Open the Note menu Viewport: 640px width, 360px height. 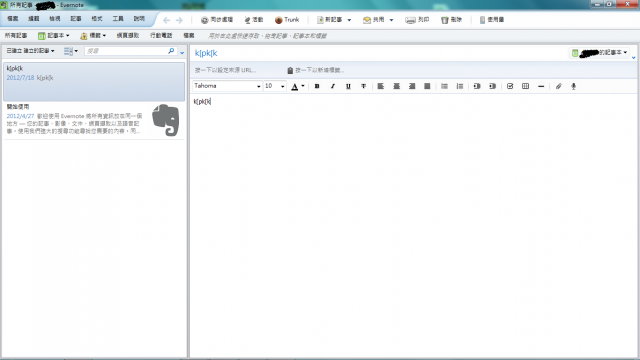click(x=76, y=19)
